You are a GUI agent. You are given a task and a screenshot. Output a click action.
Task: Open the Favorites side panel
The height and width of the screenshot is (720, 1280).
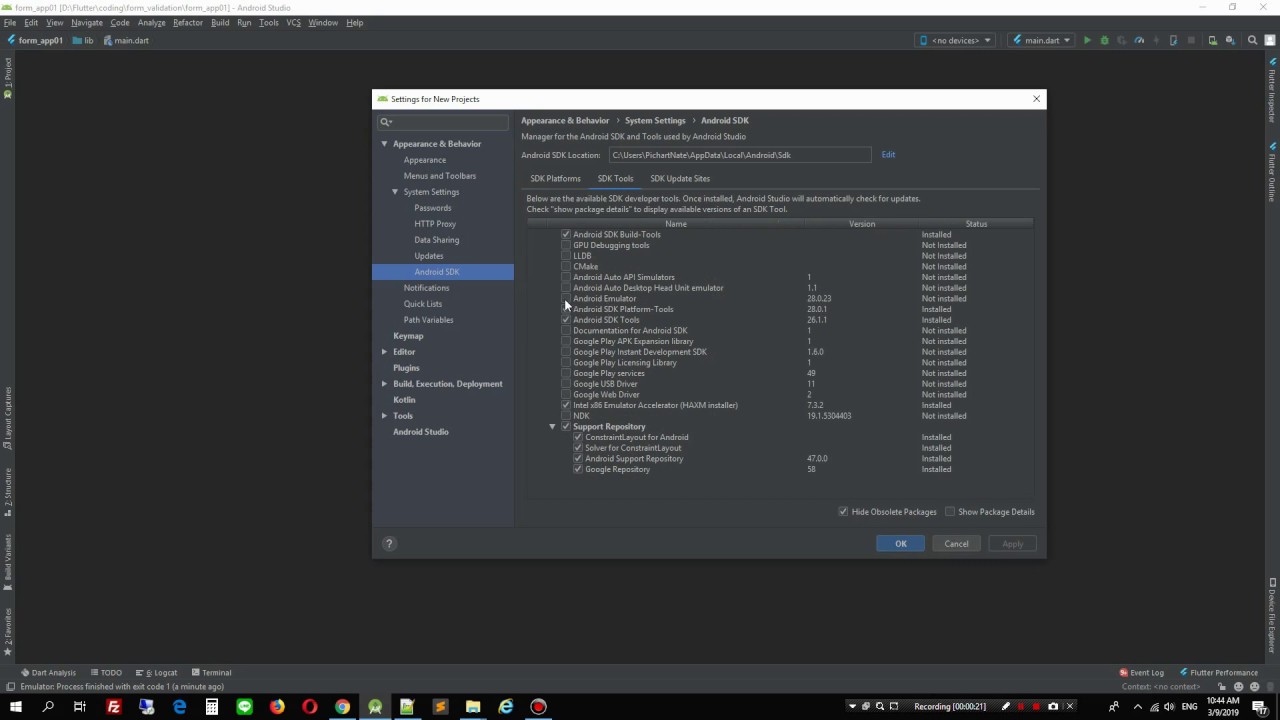coord(8,632)
